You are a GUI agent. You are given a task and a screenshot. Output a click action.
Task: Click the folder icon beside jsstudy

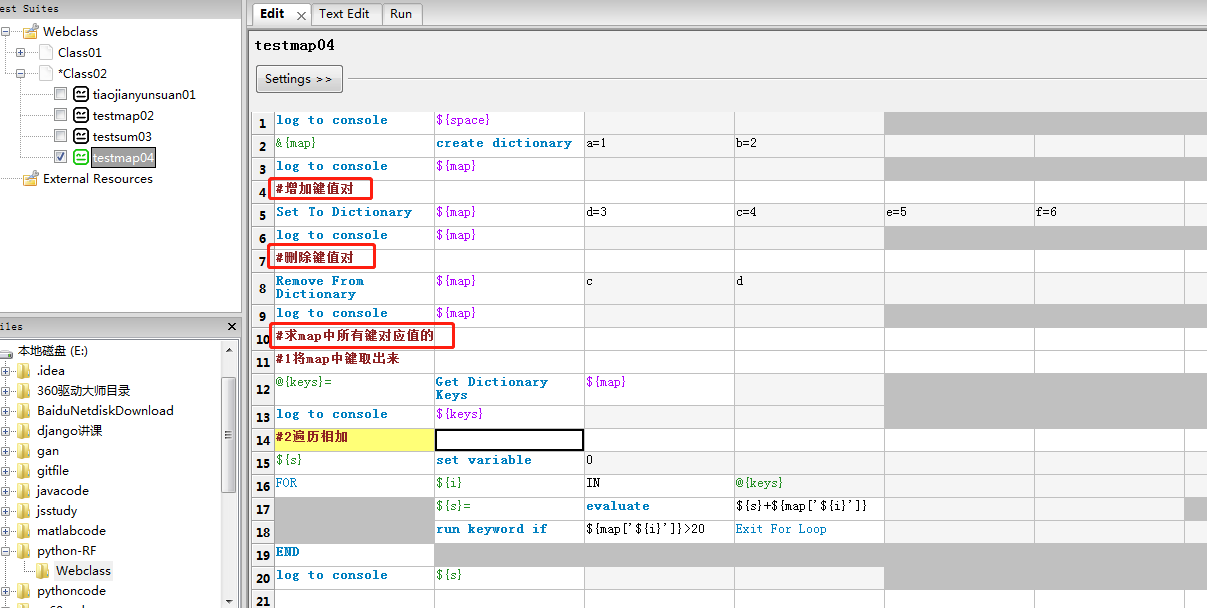(x=25, y=511)
